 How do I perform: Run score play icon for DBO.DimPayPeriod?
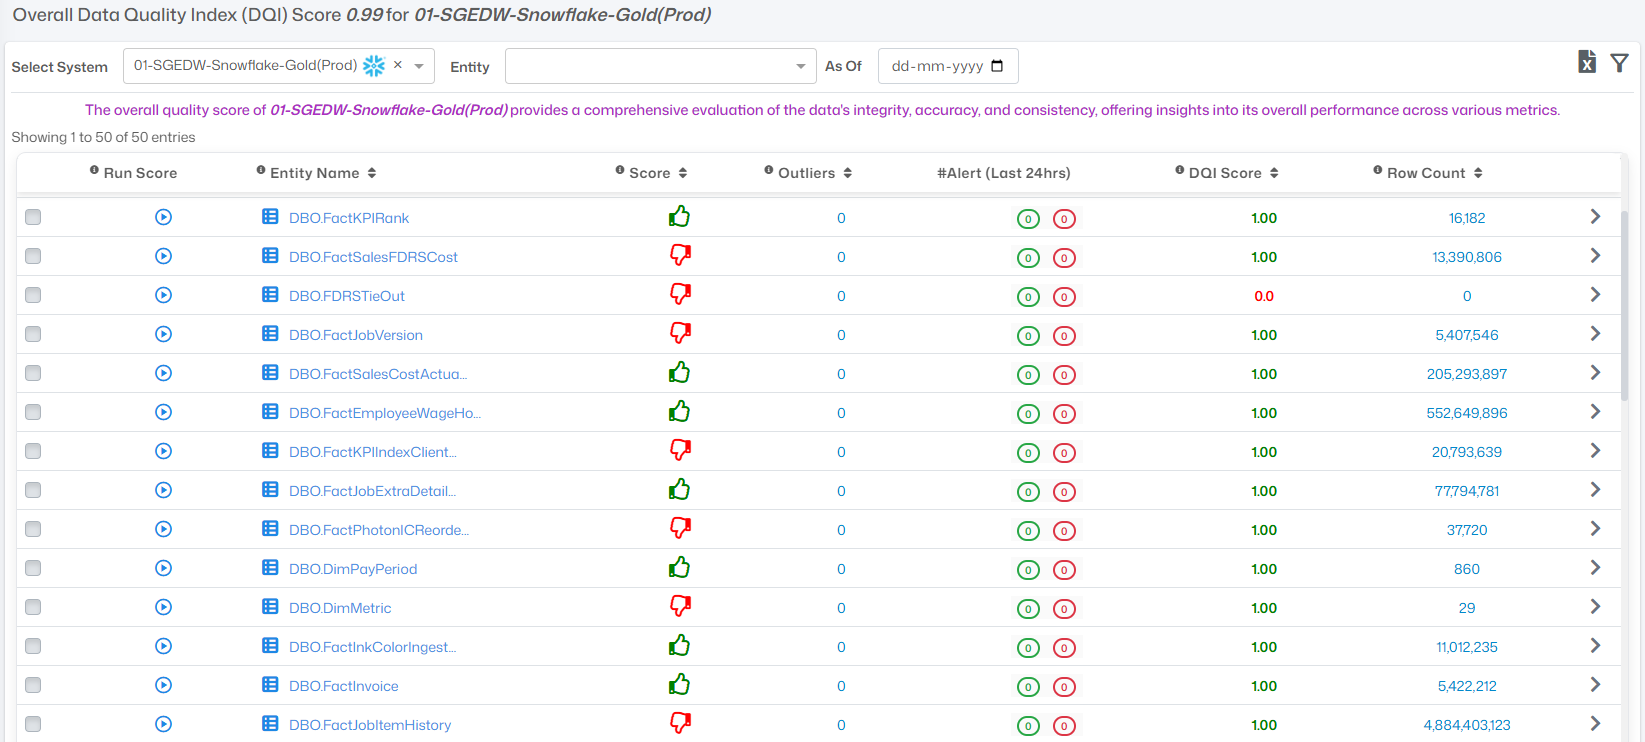[164, 568]
